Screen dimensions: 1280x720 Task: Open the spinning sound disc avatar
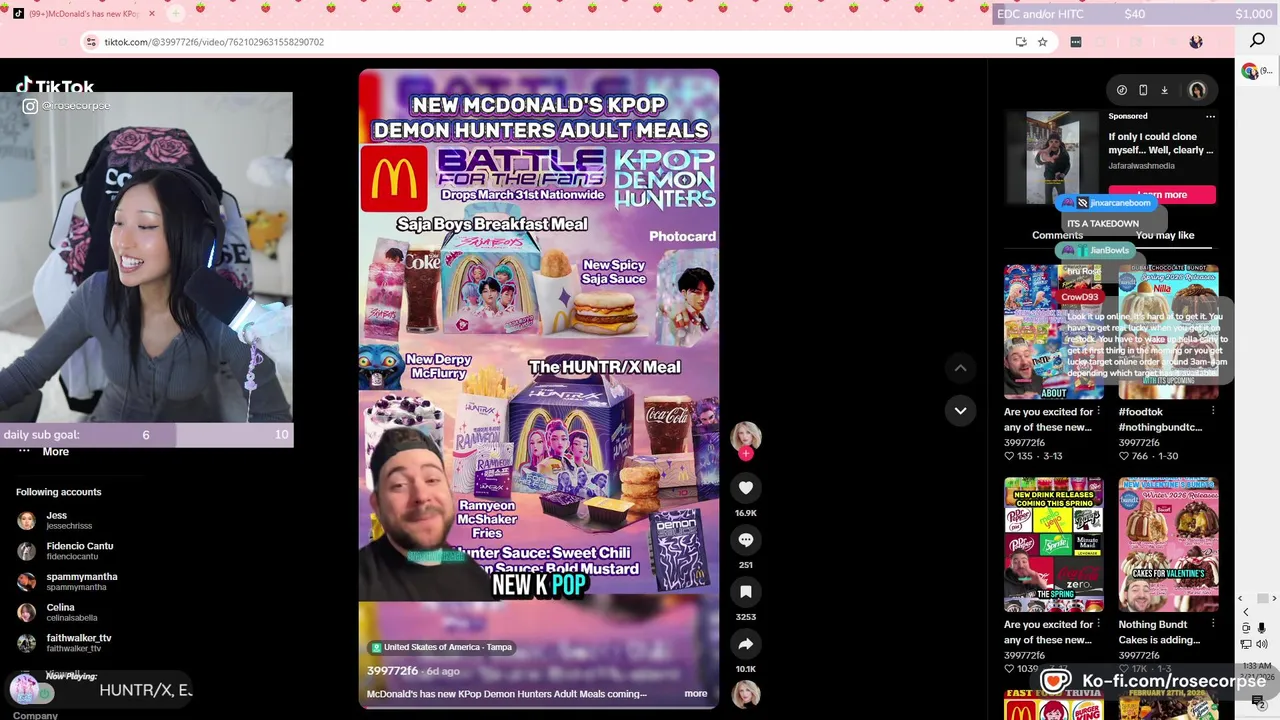(746, 694)
